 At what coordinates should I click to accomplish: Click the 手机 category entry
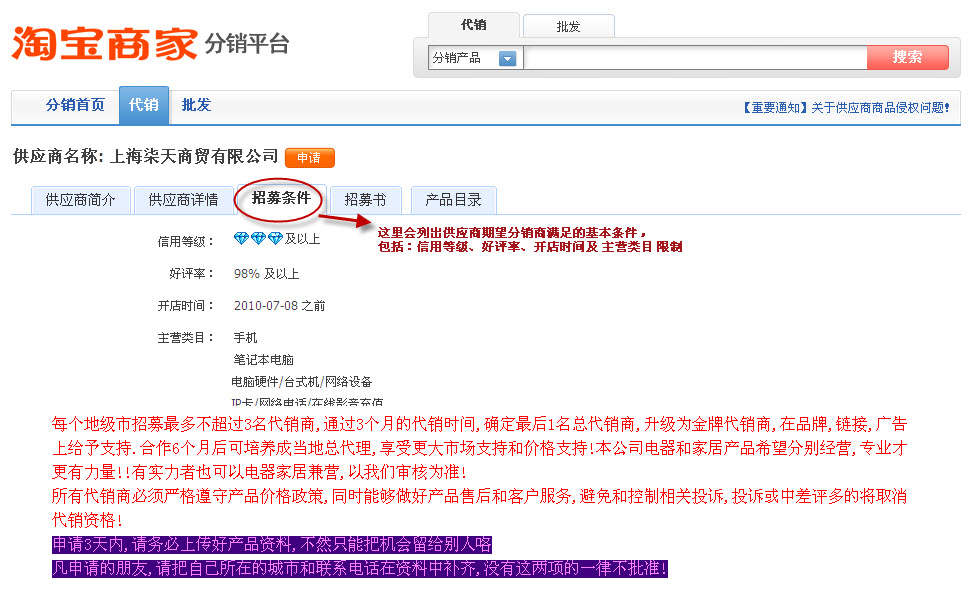point(245,338)
